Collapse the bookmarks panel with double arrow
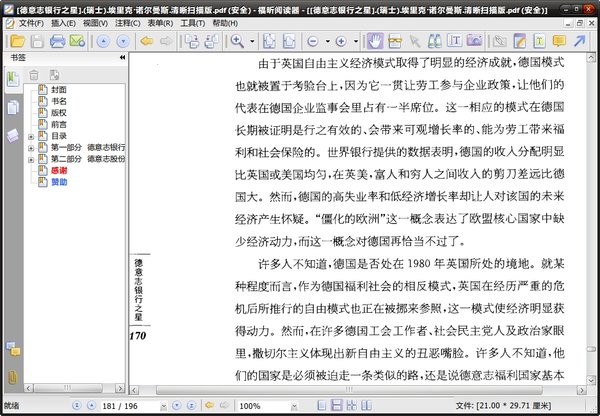This screenshot has height=416, width=600. click(122, 58)
